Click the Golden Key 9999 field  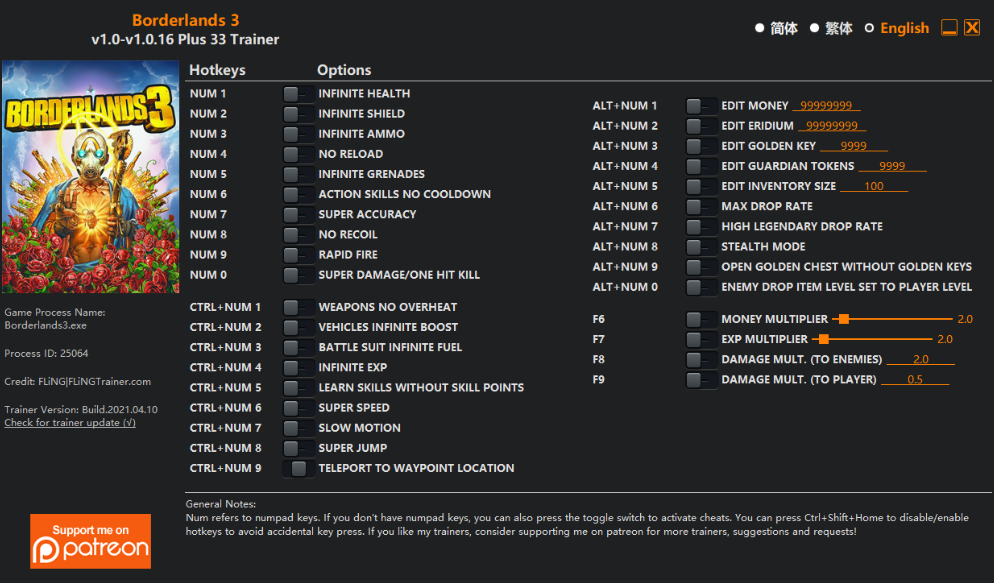tap(853, 146)
